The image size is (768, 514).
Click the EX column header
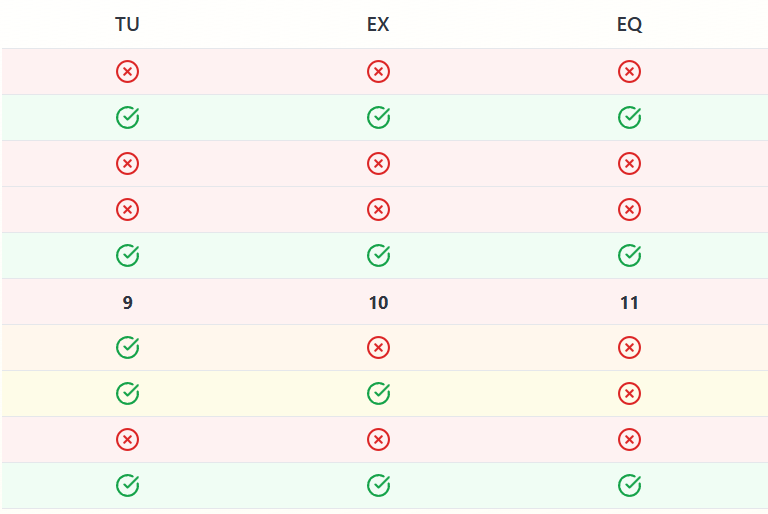(x=378, y=25)
